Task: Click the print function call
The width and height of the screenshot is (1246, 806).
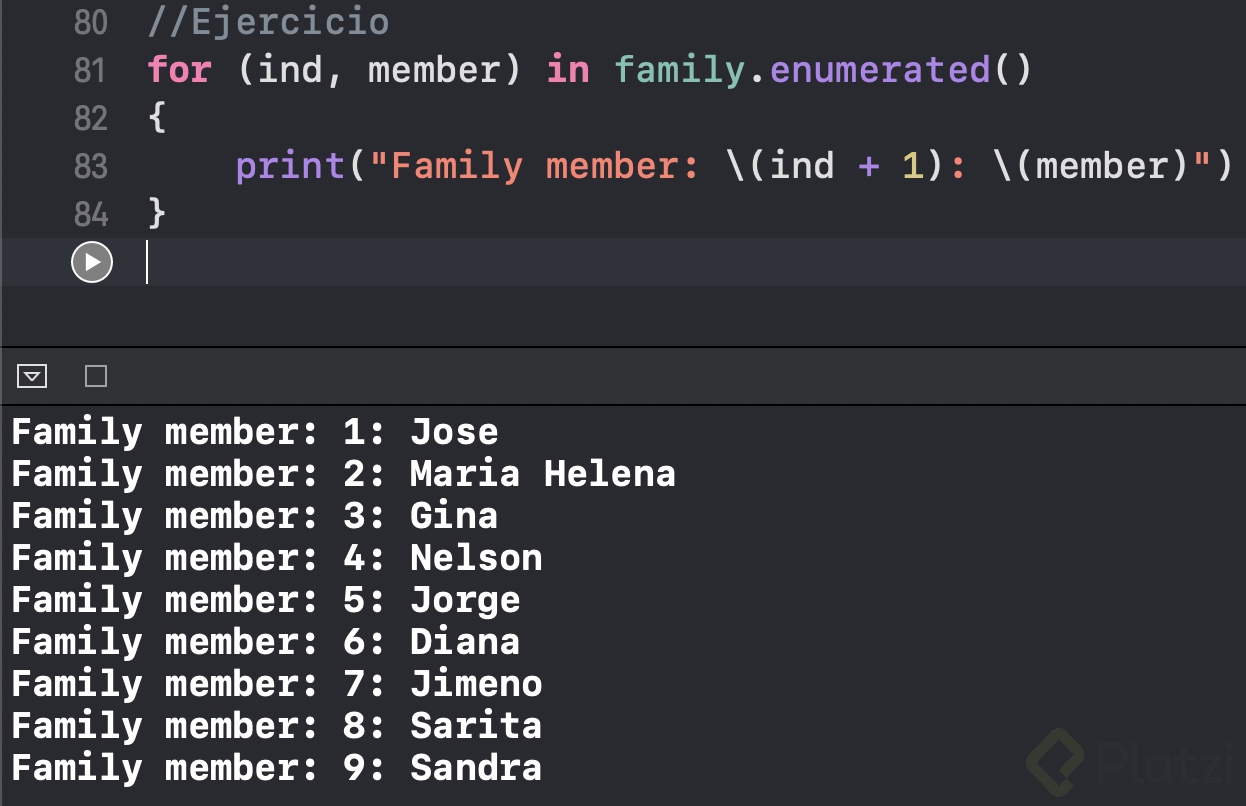Action: [x=291, y=166]
